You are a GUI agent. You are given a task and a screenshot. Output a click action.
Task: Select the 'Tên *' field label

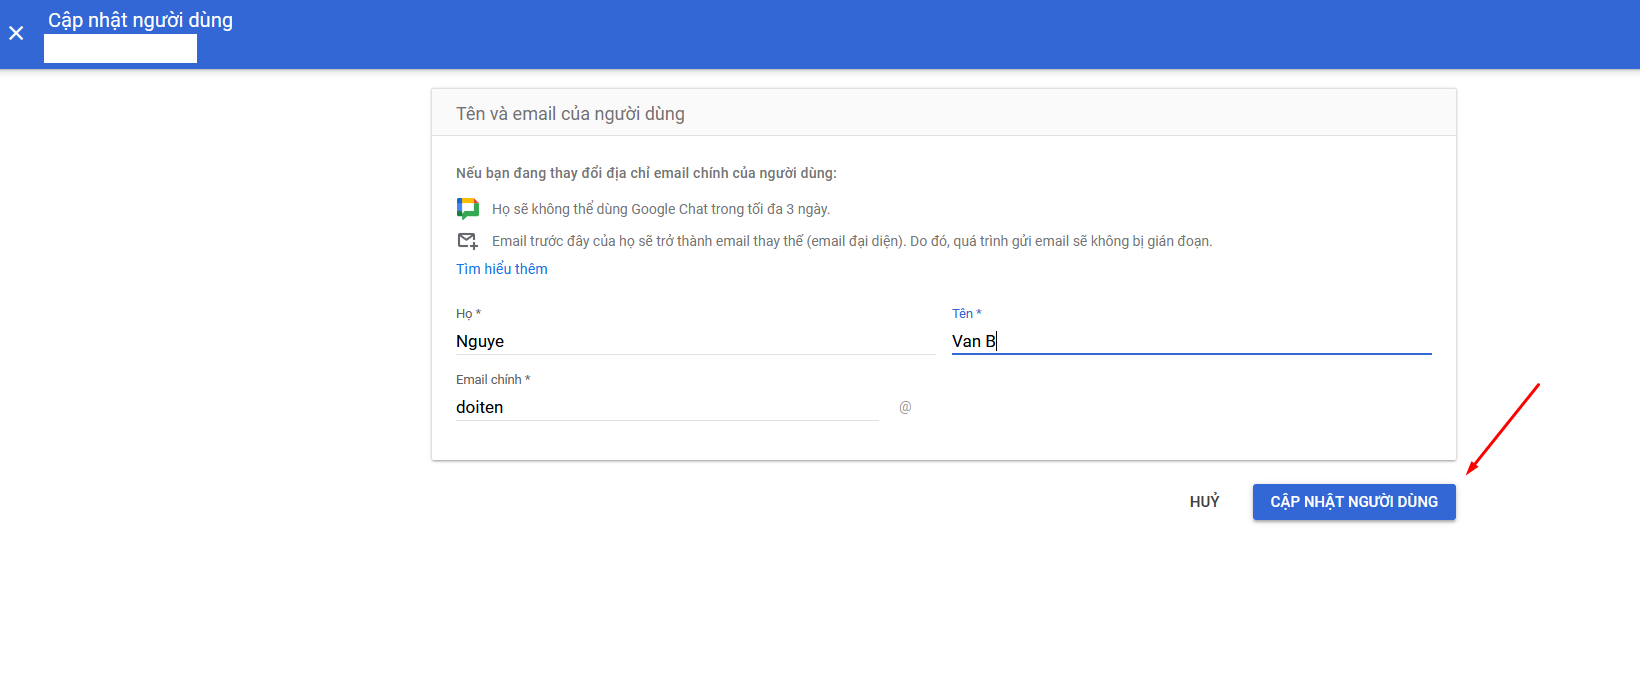coord(966,313)
